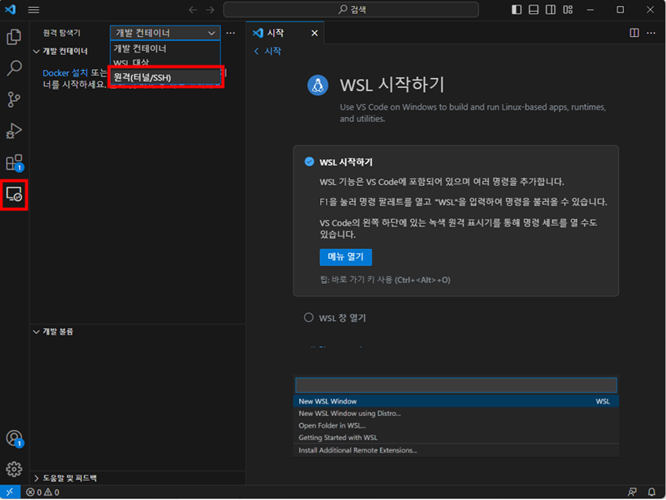Open the Accounts icon

[x=14, y=438]
